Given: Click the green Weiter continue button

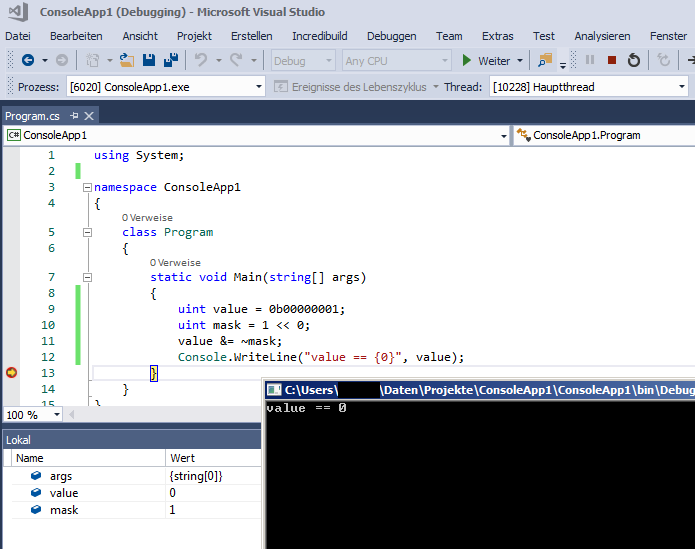Looking at the screenshot, I should (x=487, y=60).
